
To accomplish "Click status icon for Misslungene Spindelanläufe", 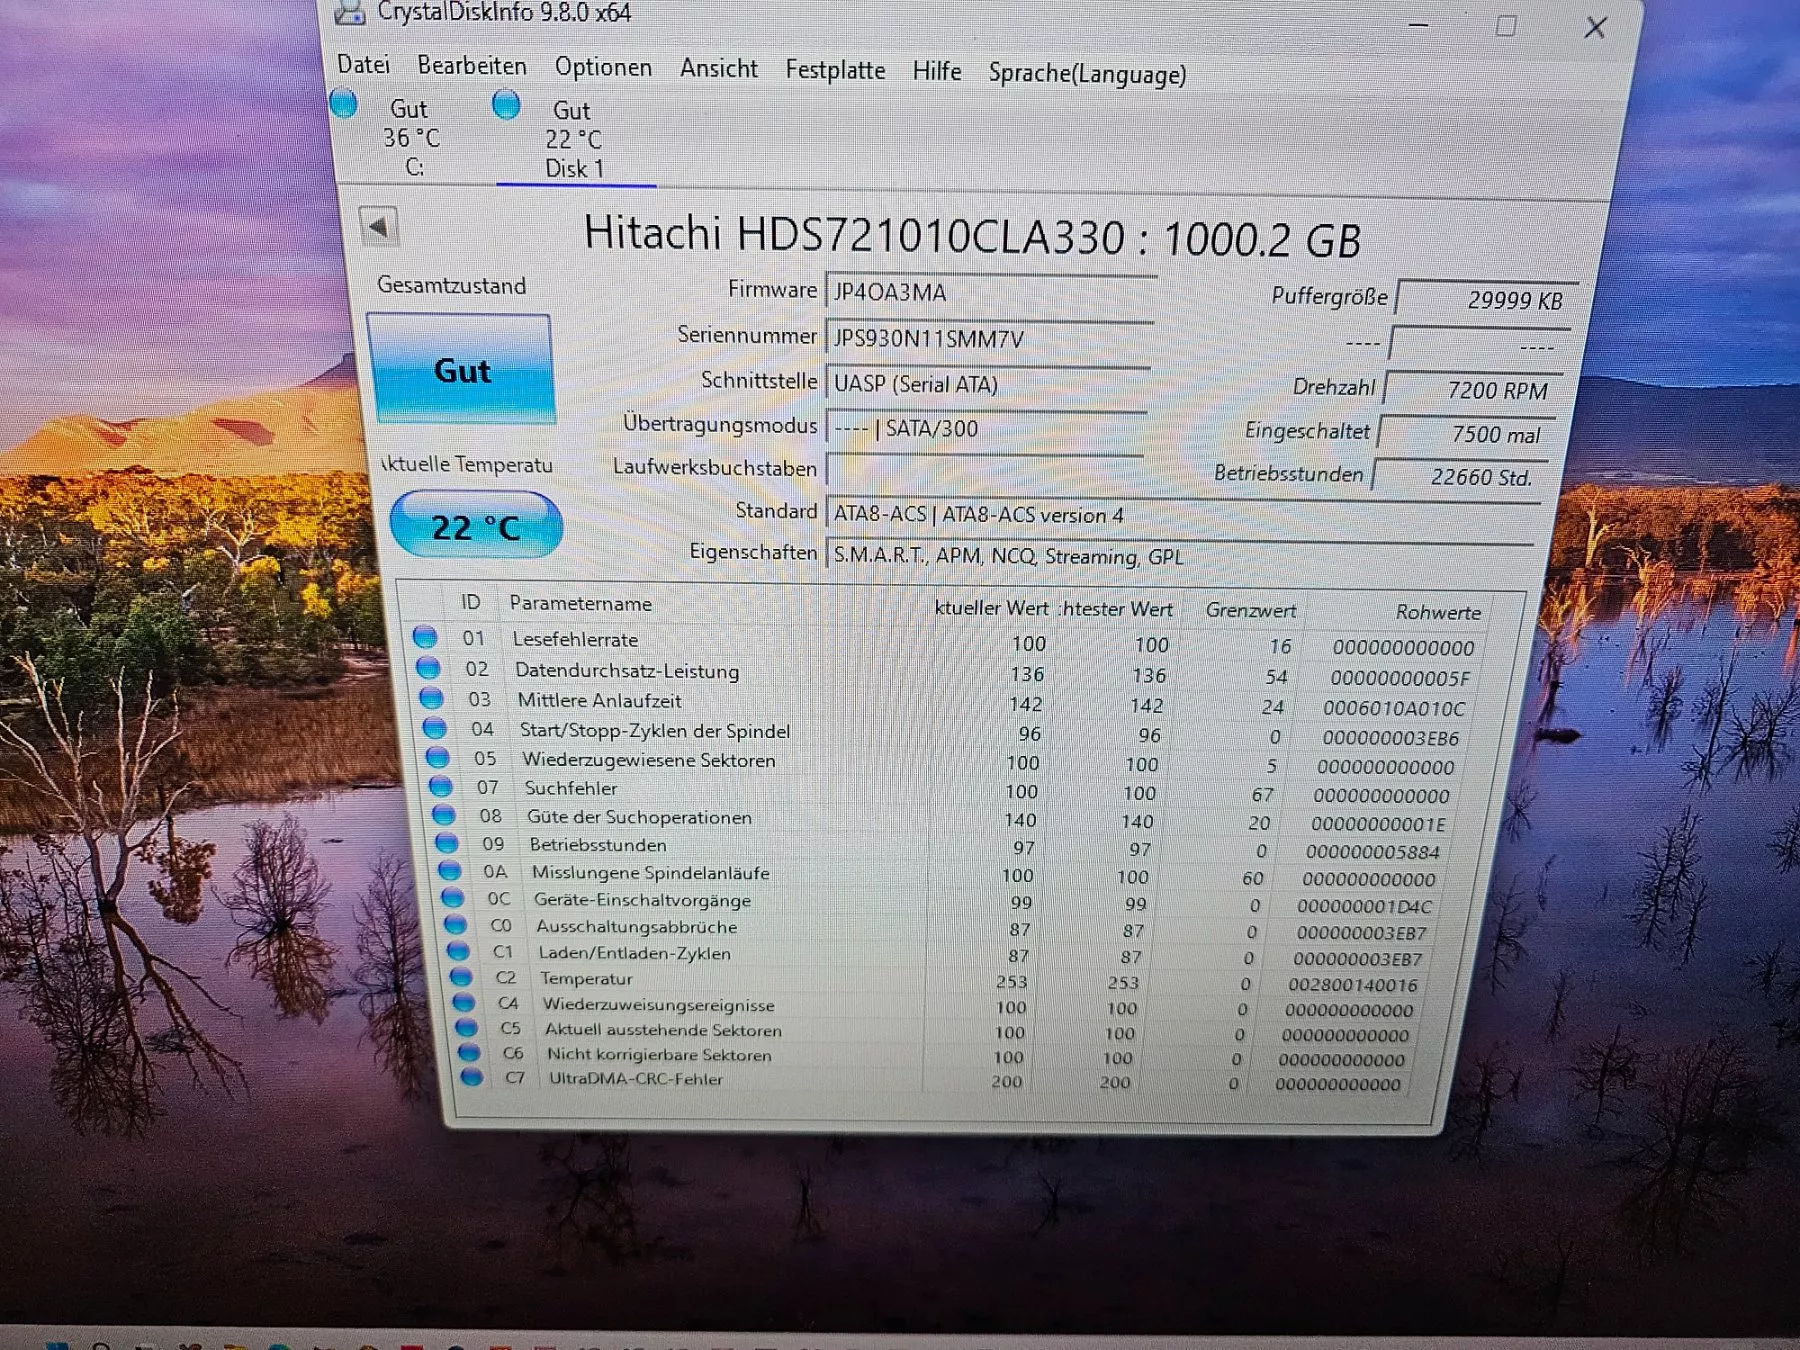I will pyautogui.click(x=450, y=871).
